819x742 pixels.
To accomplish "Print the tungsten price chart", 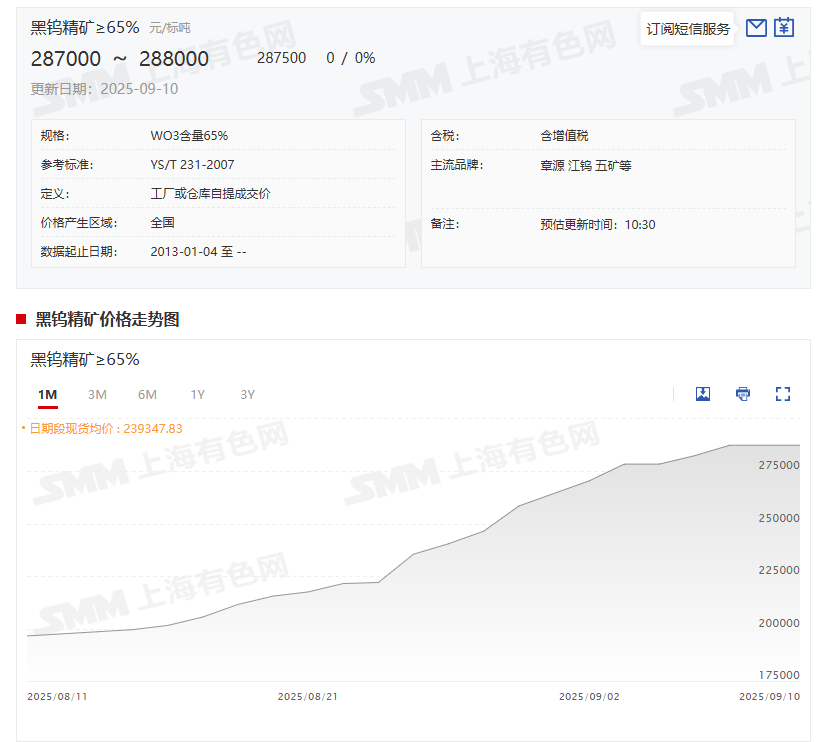I will coord(743,394).
